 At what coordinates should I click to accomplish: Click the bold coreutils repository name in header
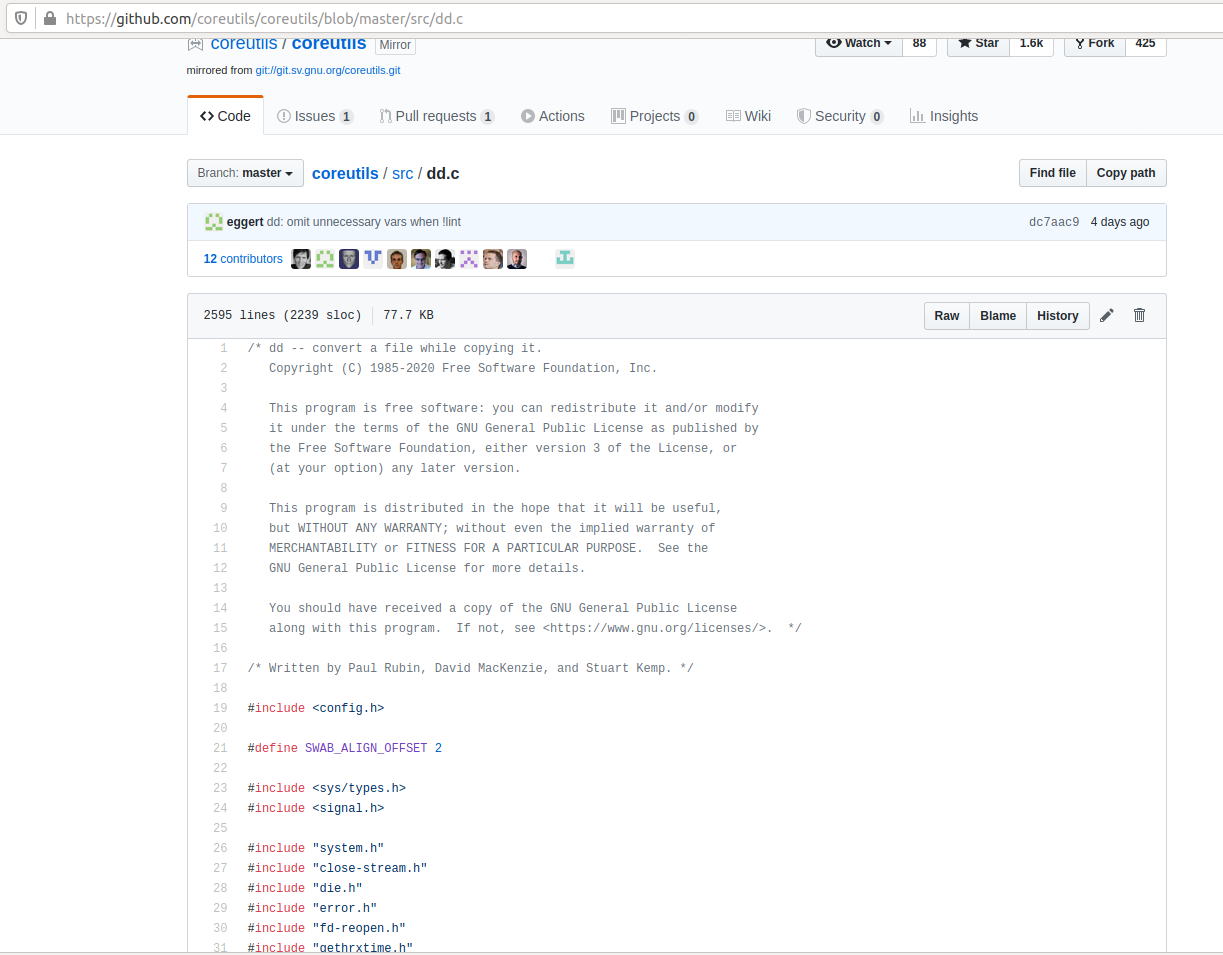tap(329, 44)
